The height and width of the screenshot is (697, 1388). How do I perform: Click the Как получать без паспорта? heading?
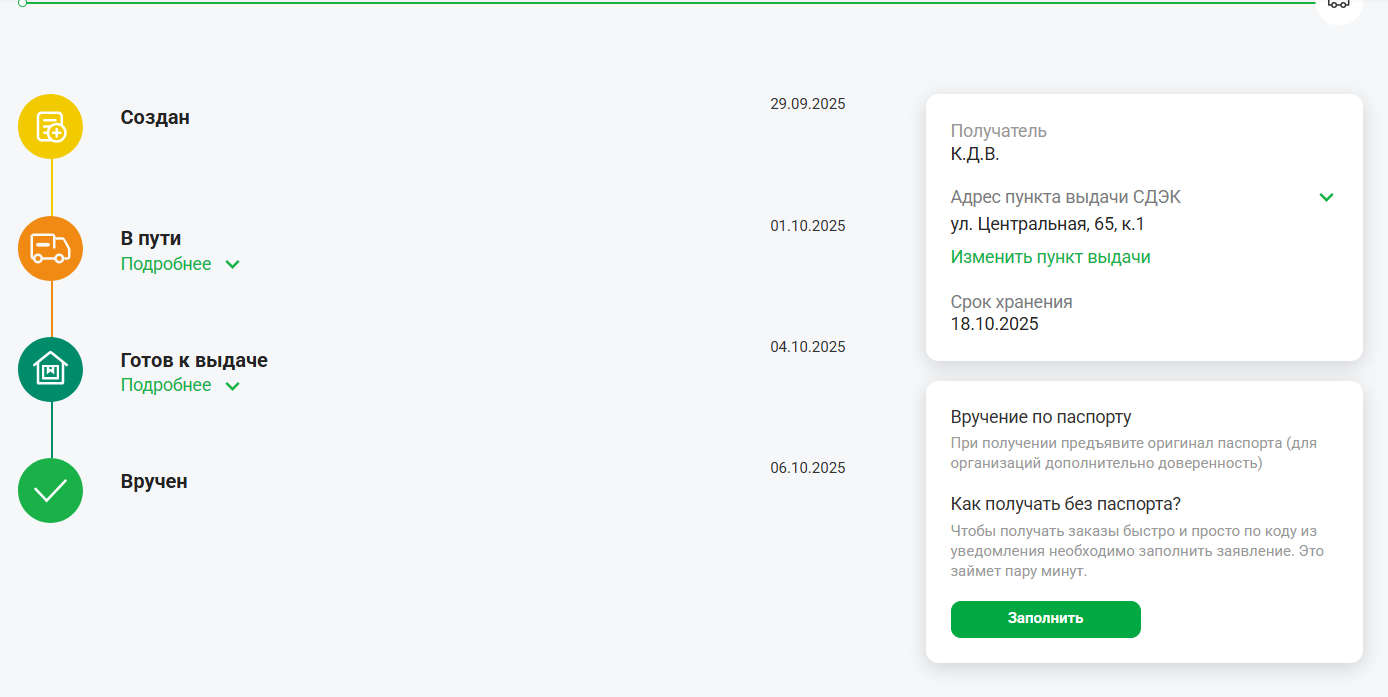1065,503
